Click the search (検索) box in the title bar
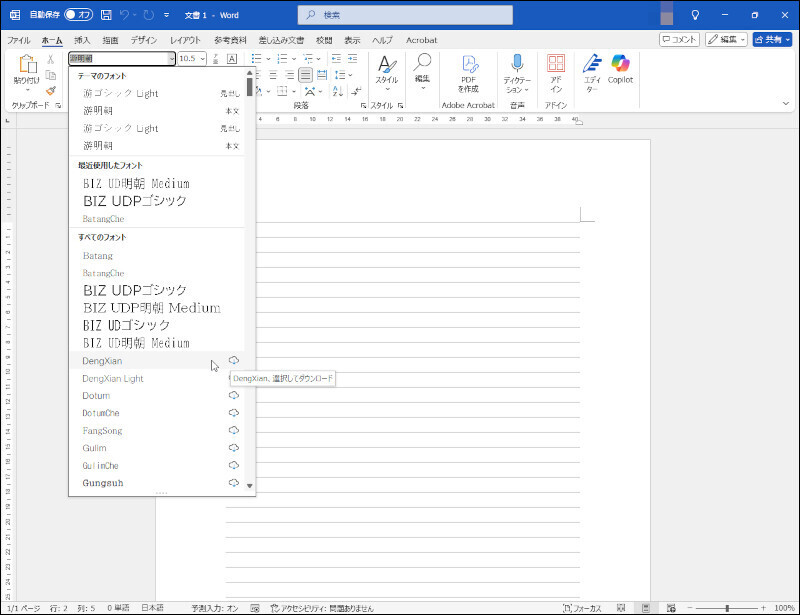The image size is (800, 615). click(405, 15)
